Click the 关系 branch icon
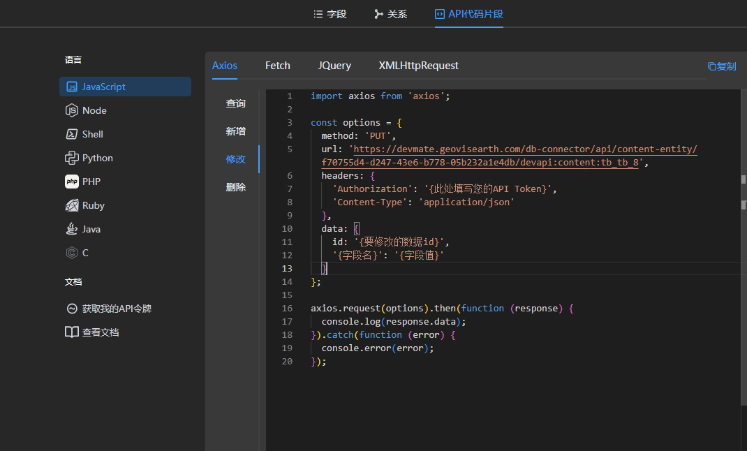 [x=378, y=14]
